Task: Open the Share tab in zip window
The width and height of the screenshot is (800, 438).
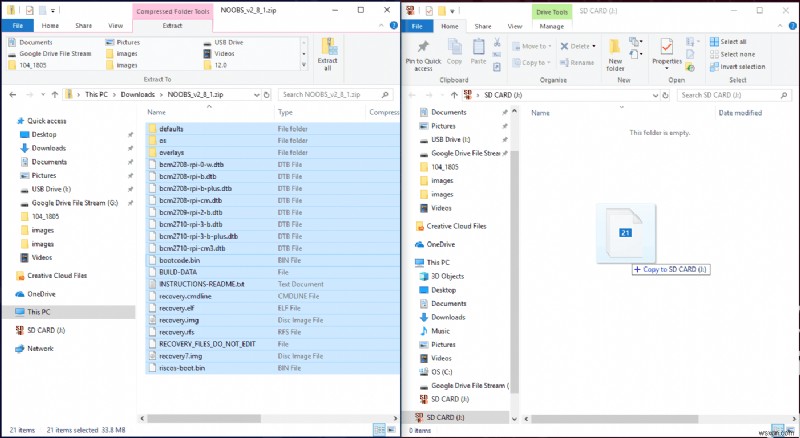Action: [x=84, y=25]
